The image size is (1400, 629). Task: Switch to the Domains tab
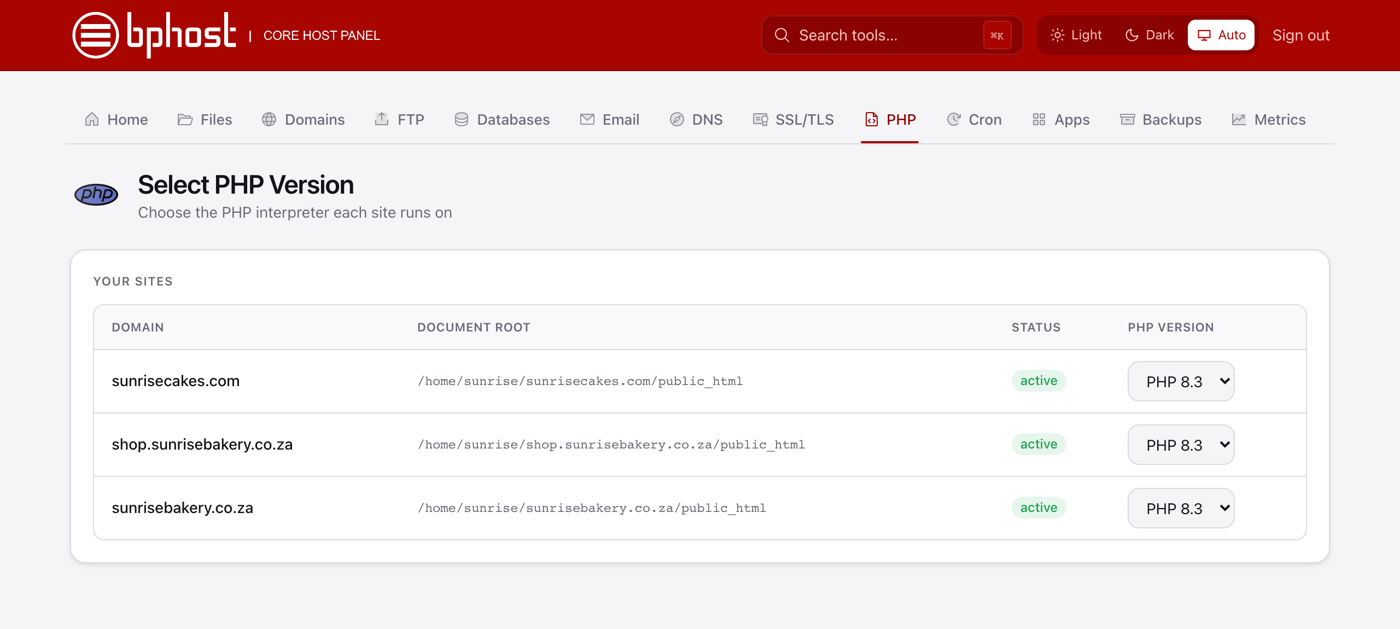pyautogui.click(x=303, y=119)
